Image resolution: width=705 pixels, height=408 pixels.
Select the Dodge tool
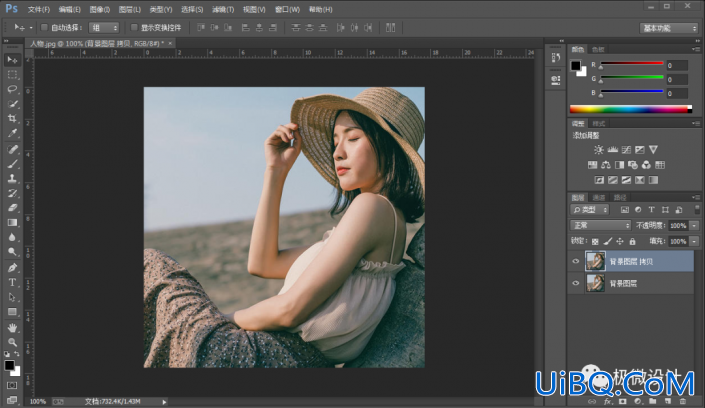pos(12,252)
